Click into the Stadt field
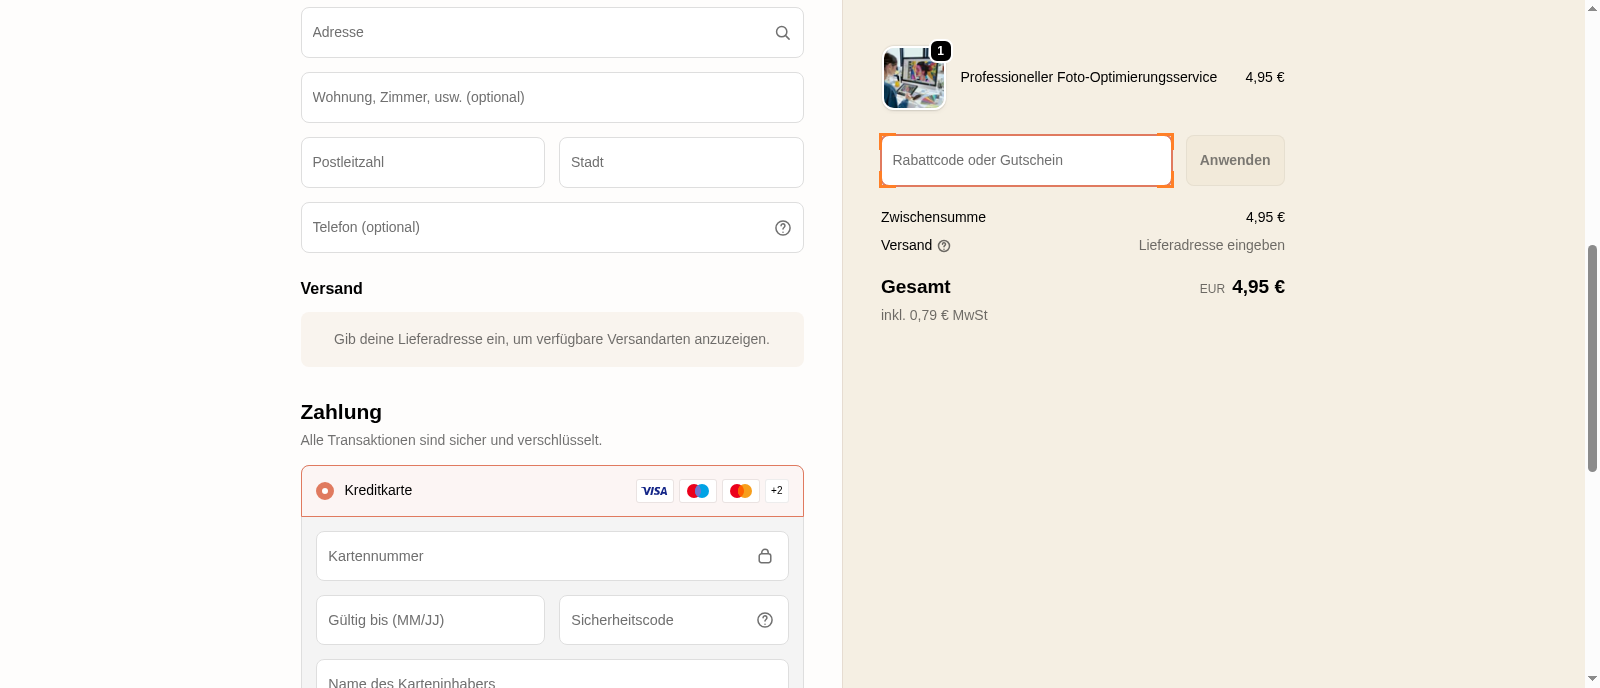The height and width of the screenshot is (688, 1600). (680, 163)
